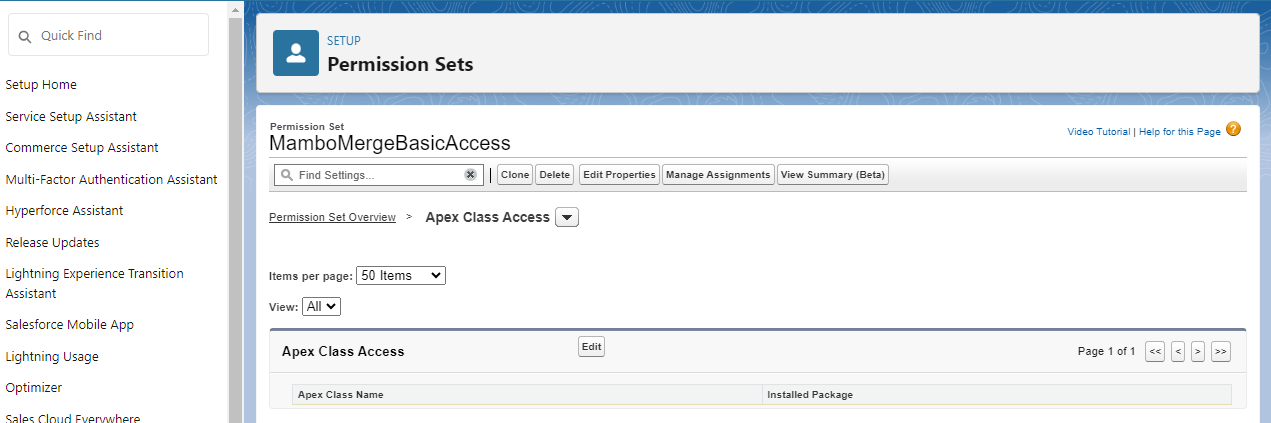
Task: Open the Items per page dropdown
Action: [400, 275]
